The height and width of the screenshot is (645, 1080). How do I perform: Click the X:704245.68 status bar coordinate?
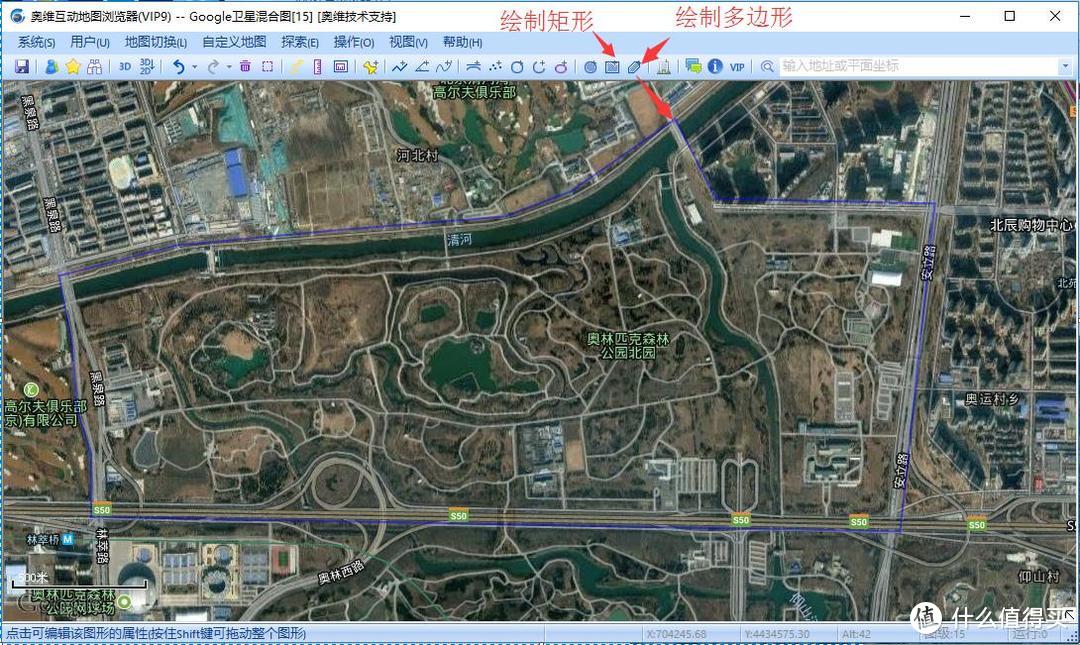[676, 634]
